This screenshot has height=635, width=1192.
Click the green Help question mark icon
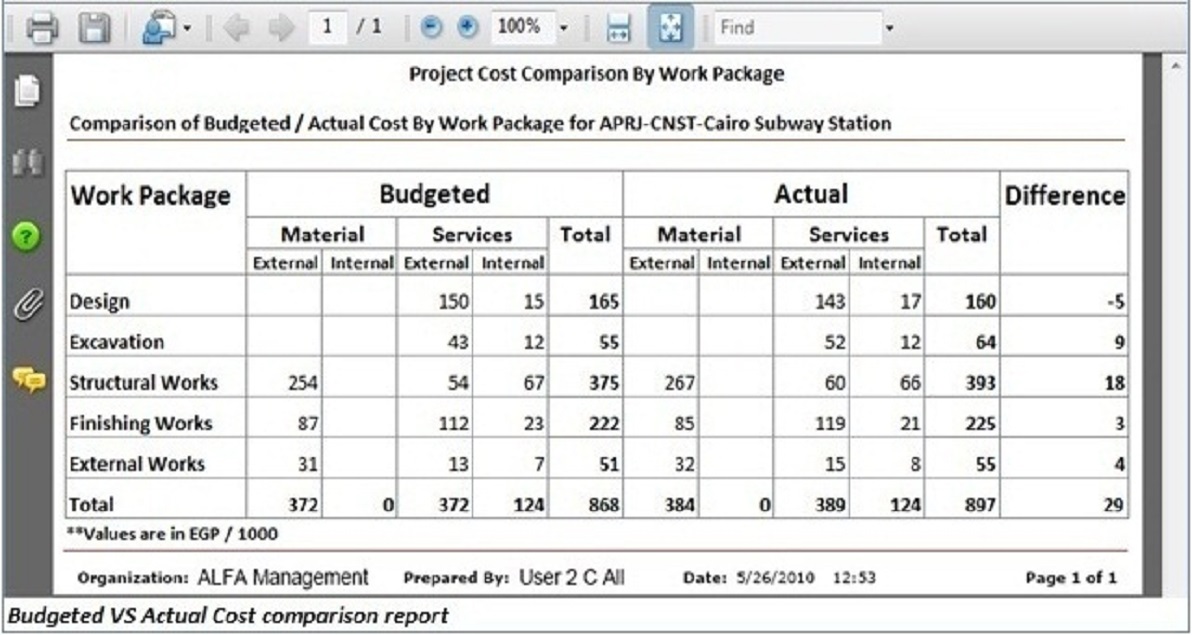[28, 238]
